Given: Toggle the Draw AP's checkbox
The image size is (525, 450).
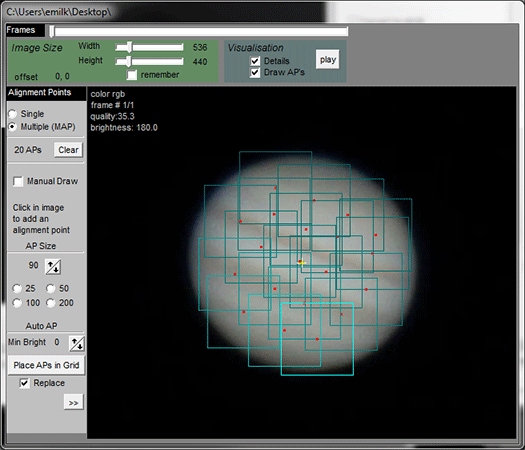Looking at the screenshot, I should (255, 72).
